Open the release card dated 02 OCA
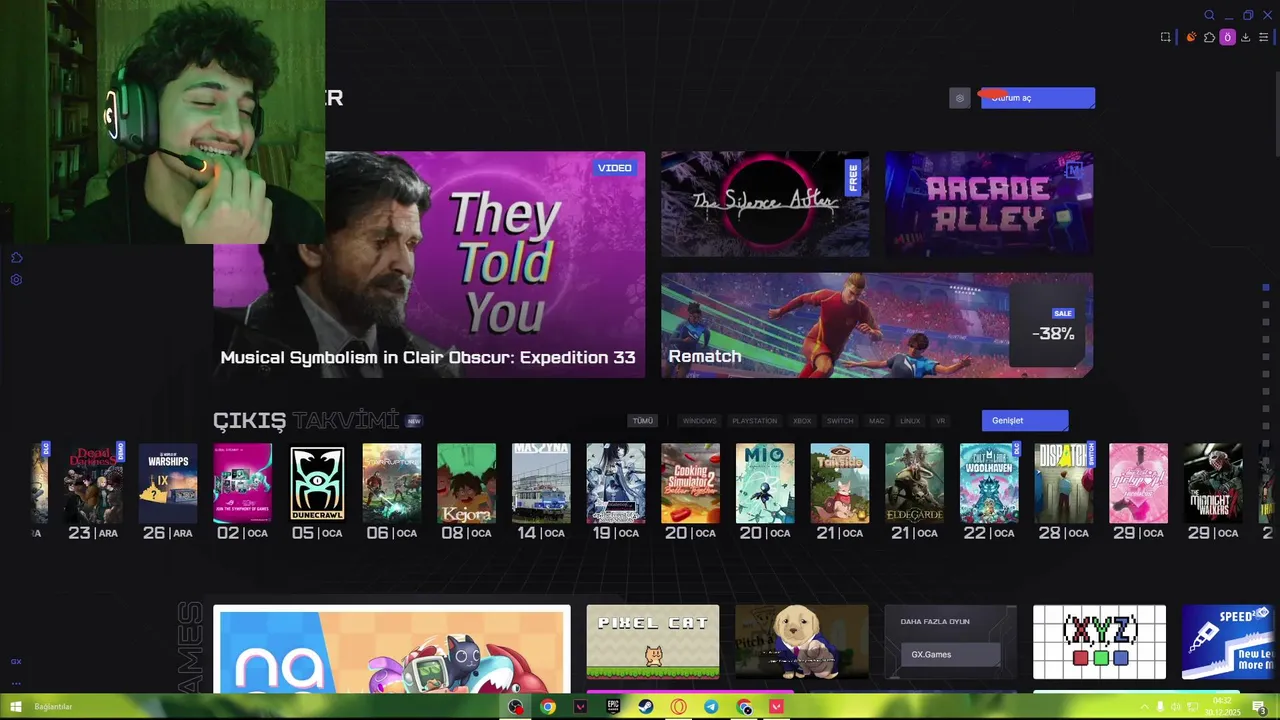 242,483
